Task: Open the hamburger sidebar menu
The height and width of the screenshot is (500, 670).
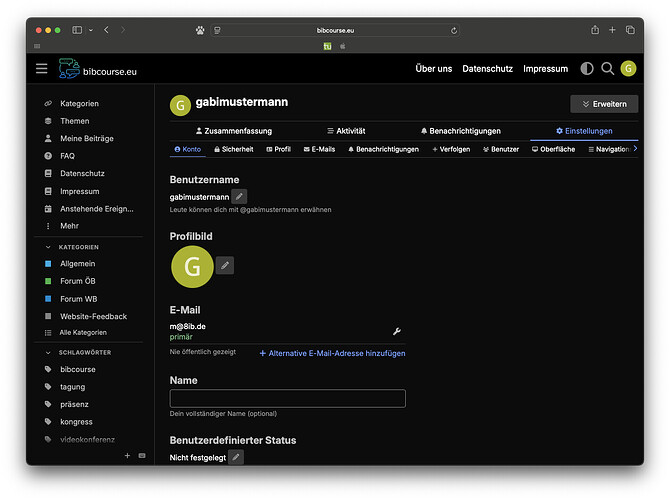Action: 41,68
